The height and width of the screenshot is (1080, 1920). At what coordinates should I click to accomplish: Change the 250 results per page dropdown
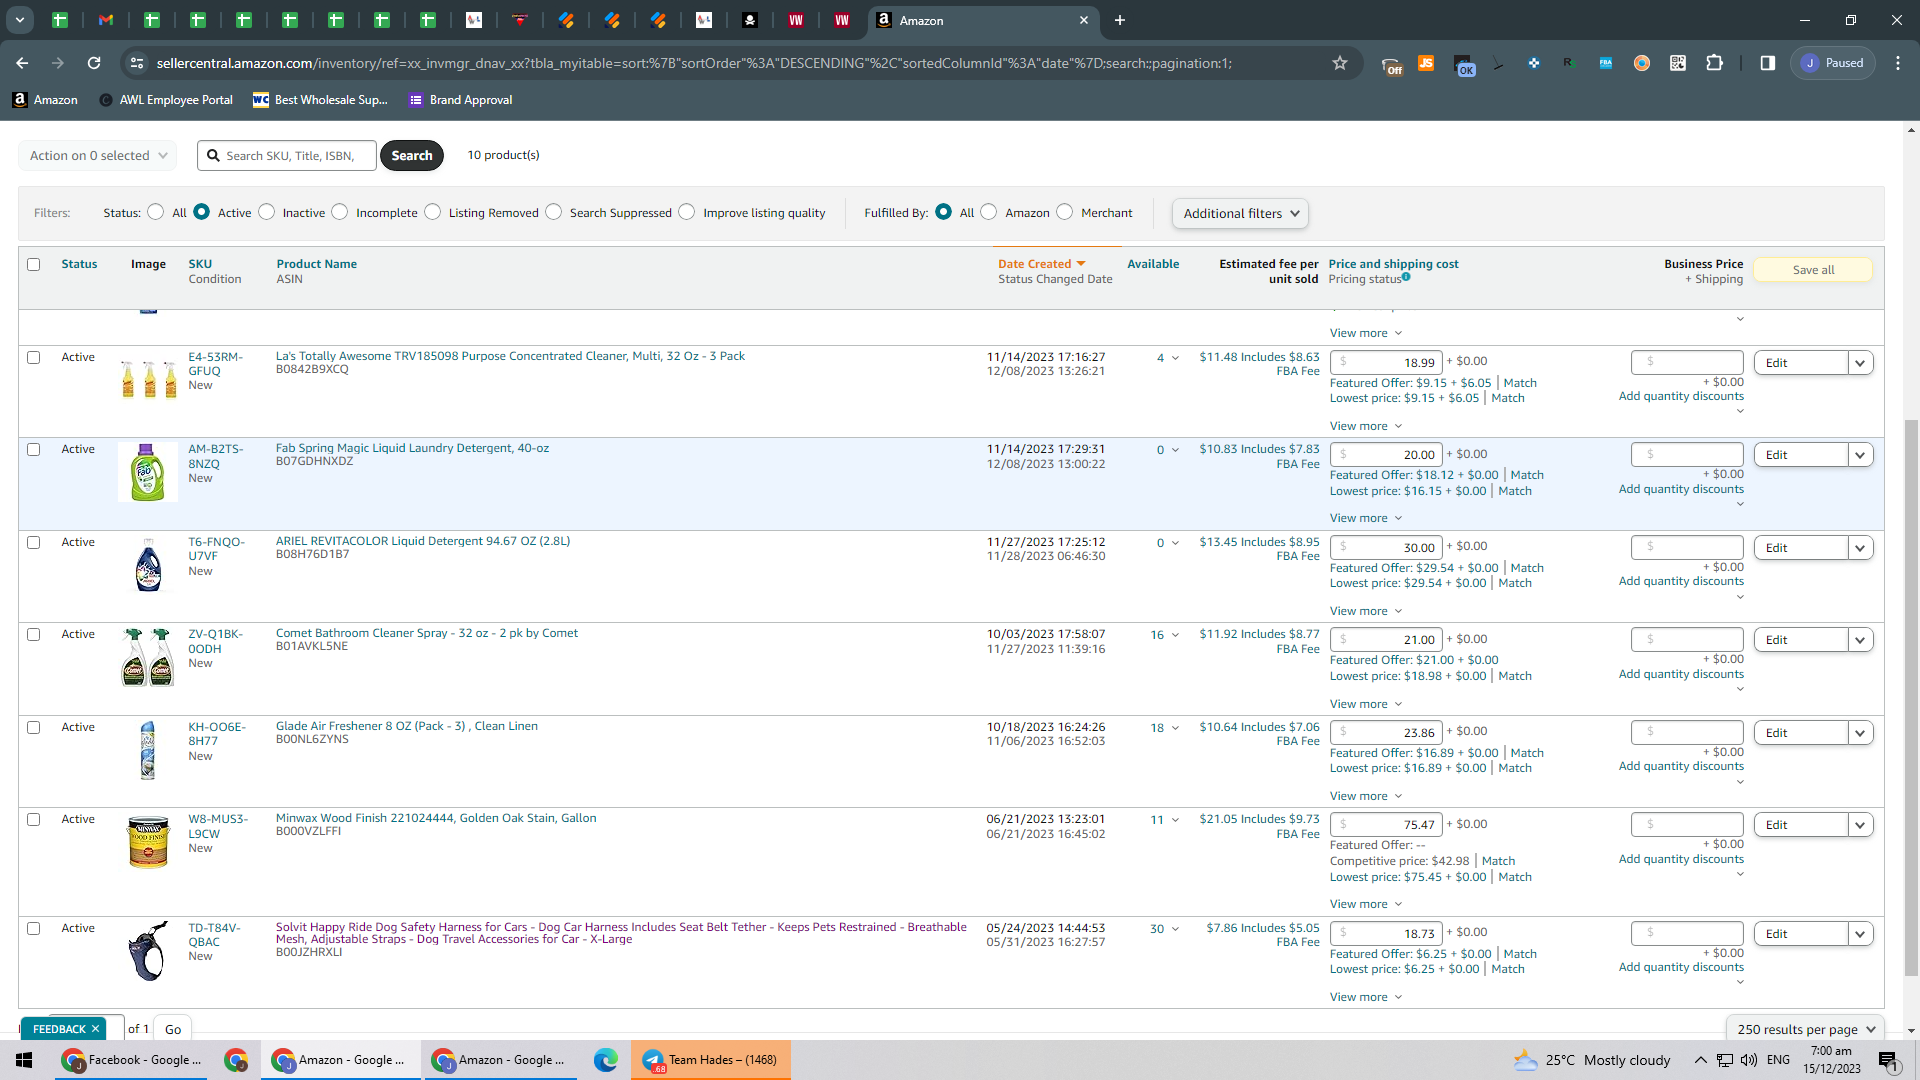tap(1805, 1029)
